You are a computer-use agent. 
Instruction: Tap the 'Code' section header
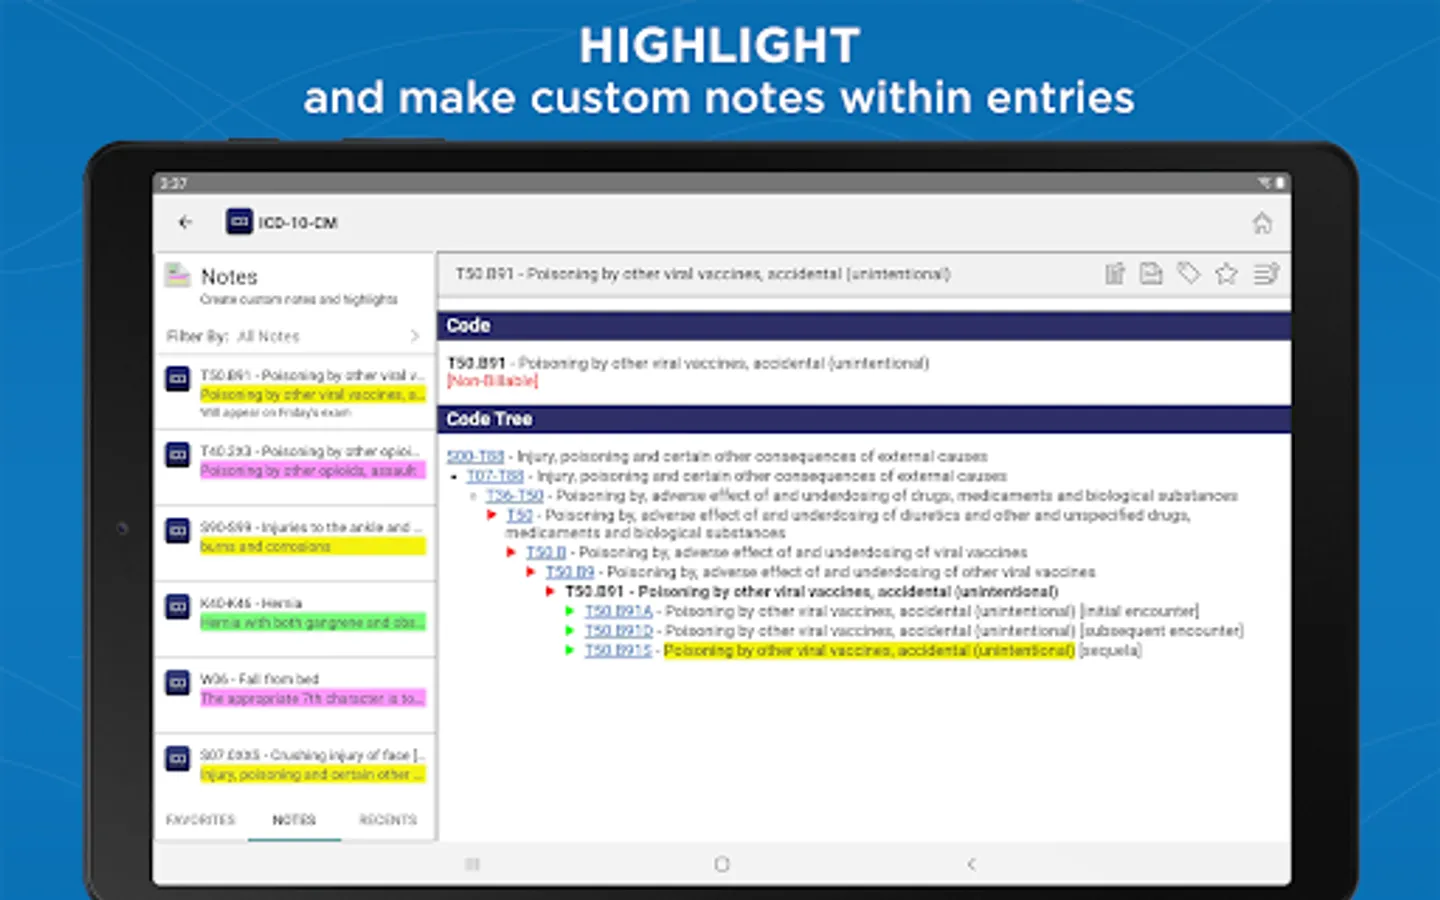tap(864, 326)
